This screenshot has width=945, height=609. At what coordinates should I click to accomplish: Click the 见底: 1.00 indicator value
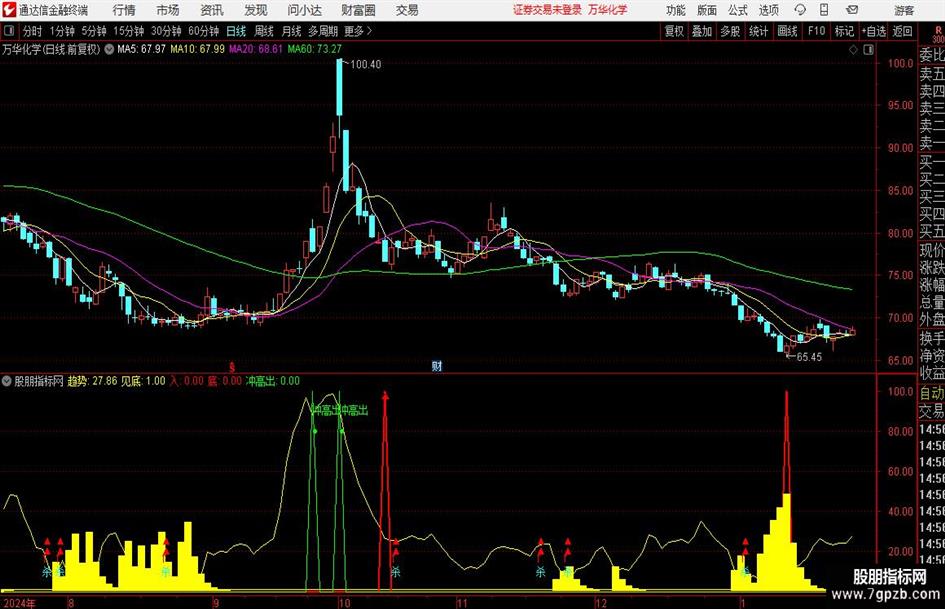143,381
